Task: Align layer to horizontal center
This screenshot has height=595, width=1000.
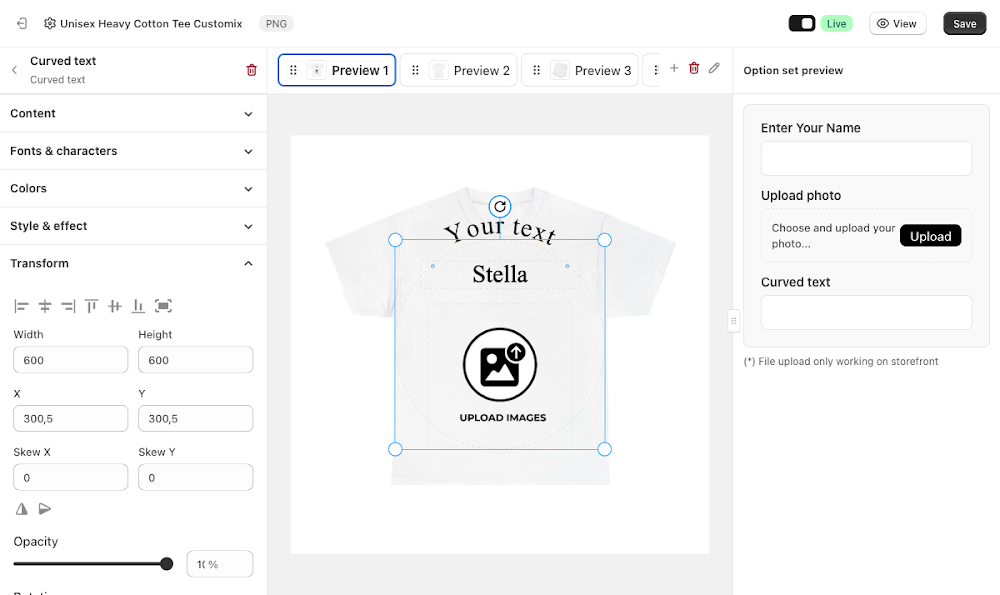Action: pos(45,306)
